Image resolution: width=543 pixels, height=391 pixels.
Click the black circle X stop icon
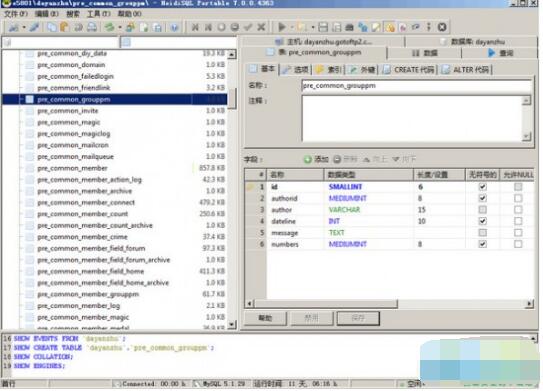(442, 27)
